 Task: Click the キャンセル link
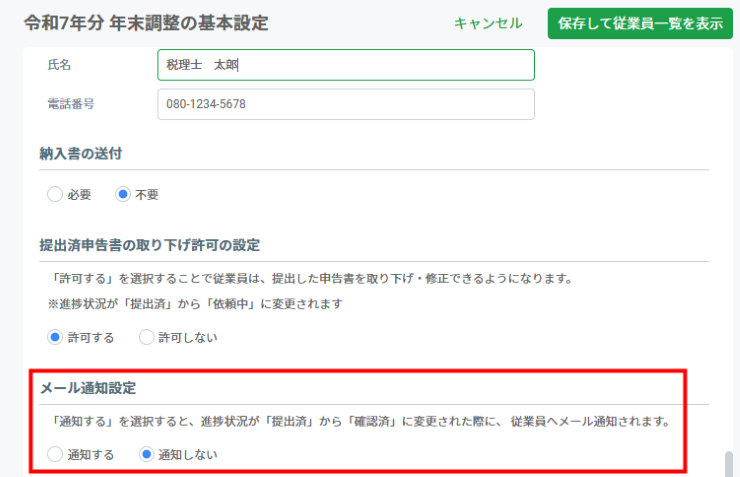coord(488,23)
